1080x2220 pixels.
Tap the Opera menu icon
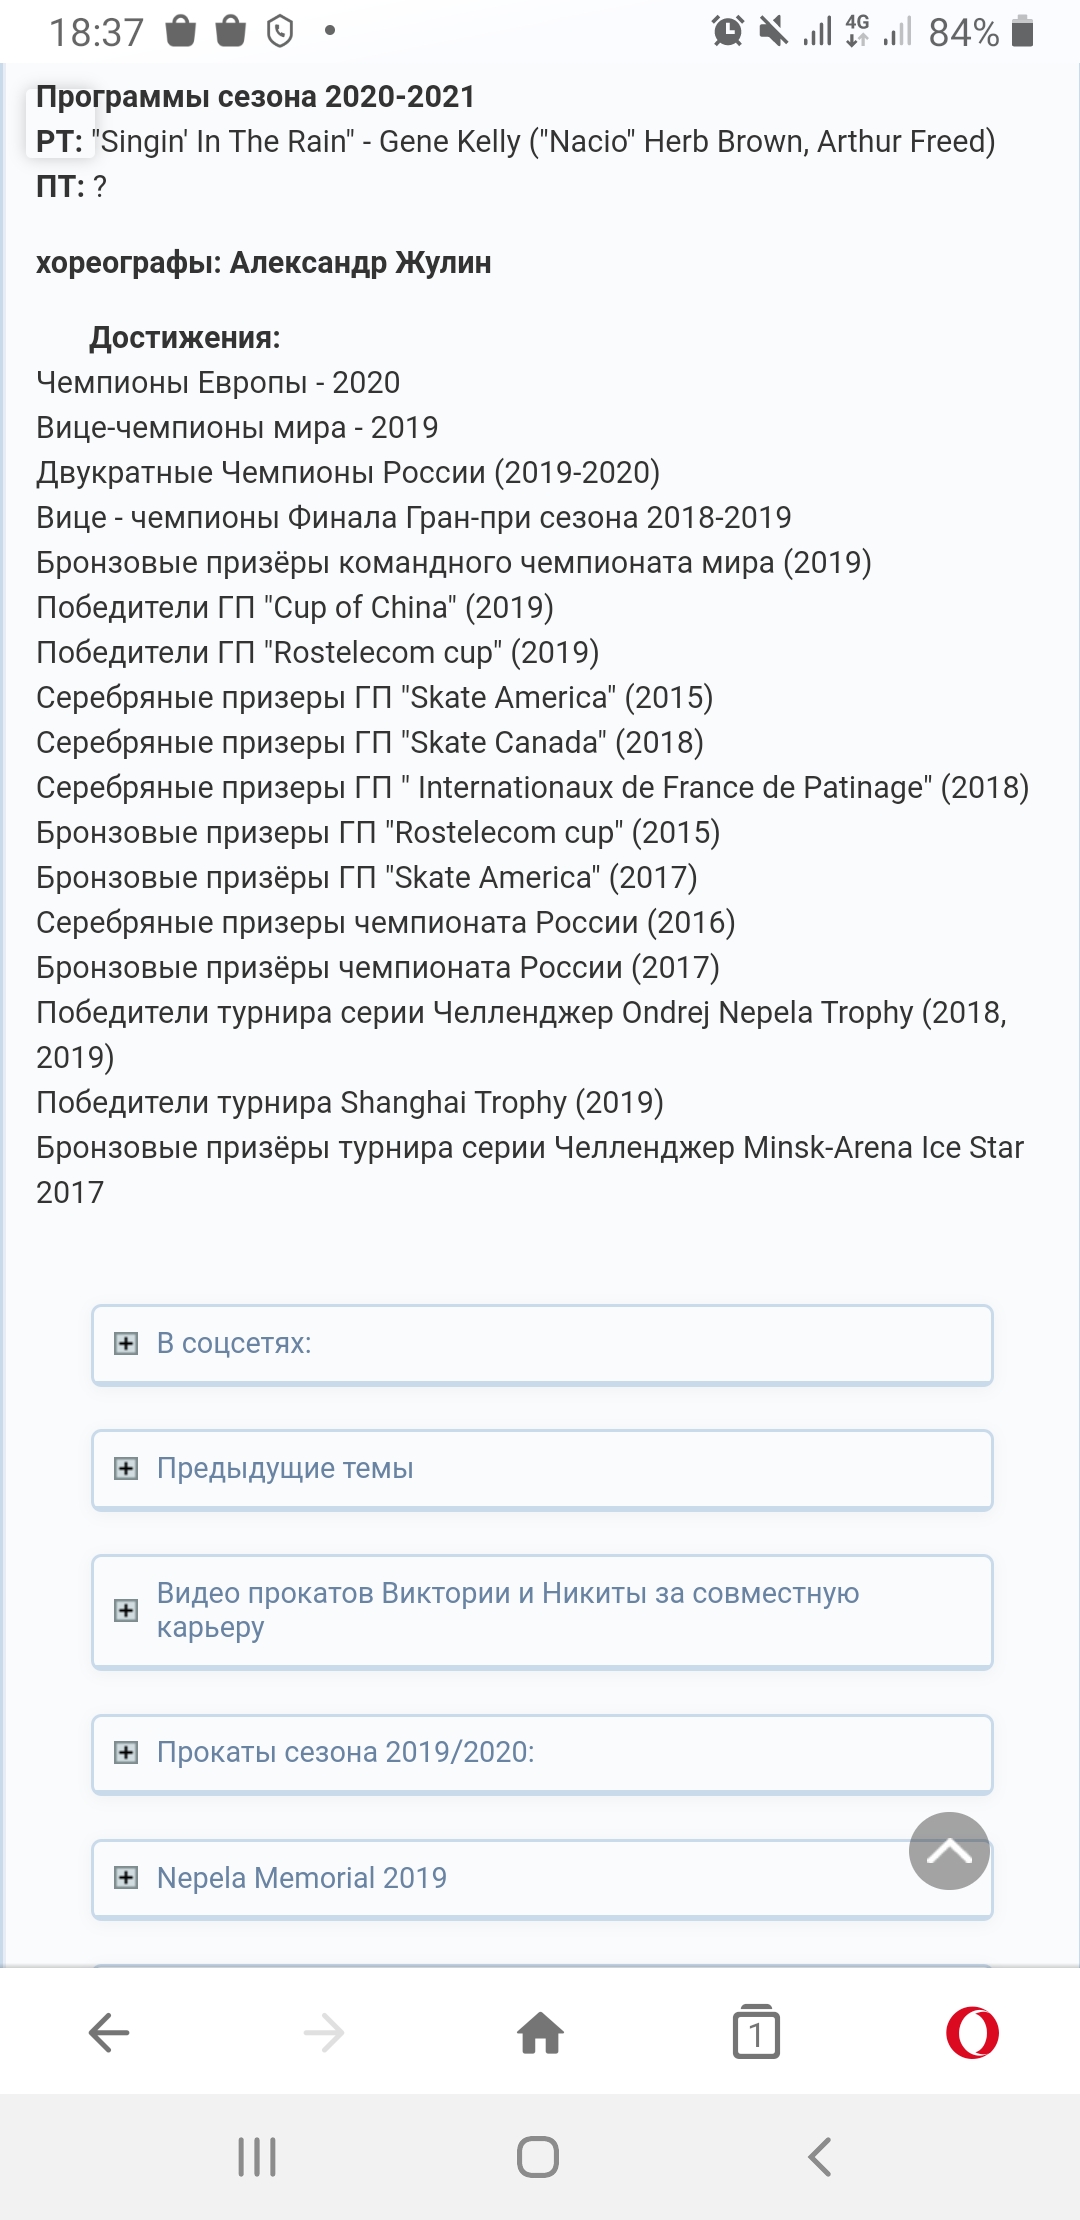(972, 2033)
